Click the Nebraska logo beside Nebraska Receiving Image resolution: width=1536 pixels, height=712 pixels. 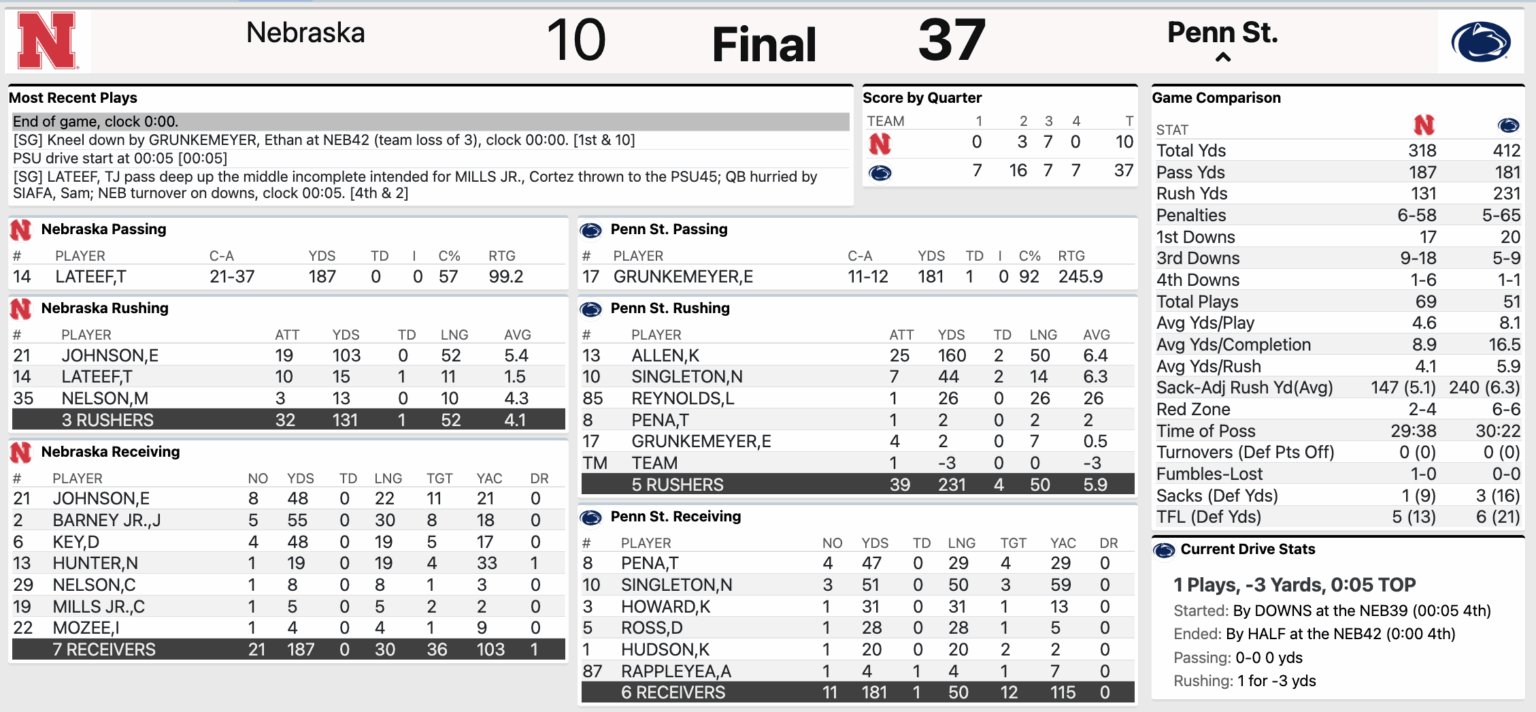(x=20, y=451)
